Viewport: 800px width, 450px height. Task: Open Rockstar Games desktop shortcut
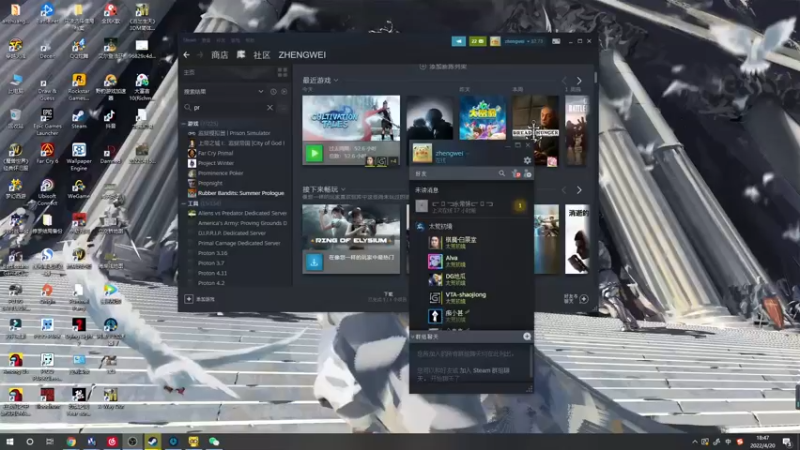pyautogui.click(x=79, y=87)
